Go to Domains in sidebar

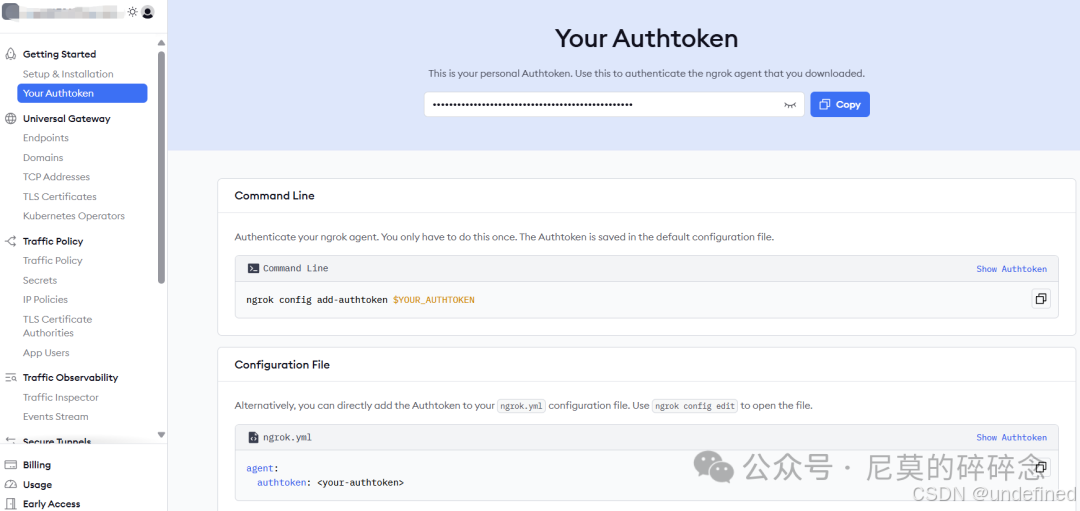pyautogui.click(x=43, y=158)
